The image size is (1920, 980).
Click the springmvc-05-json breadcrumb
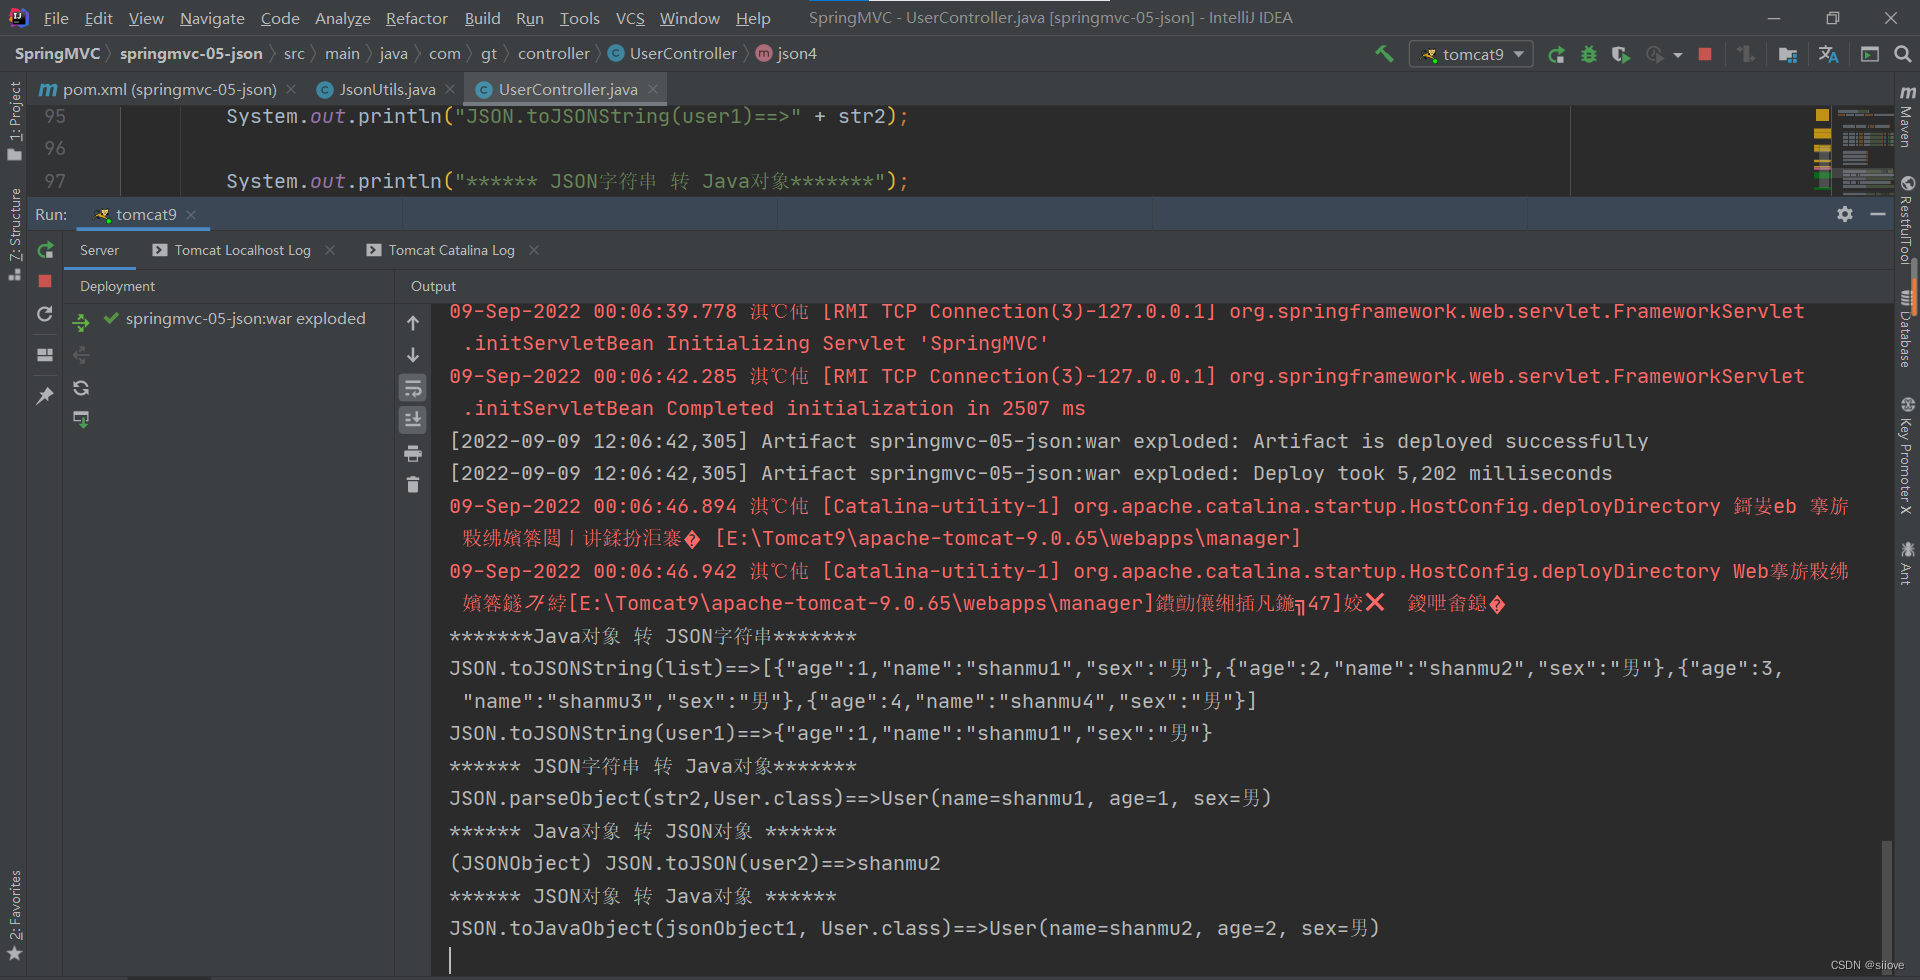[x=191, y=54]
